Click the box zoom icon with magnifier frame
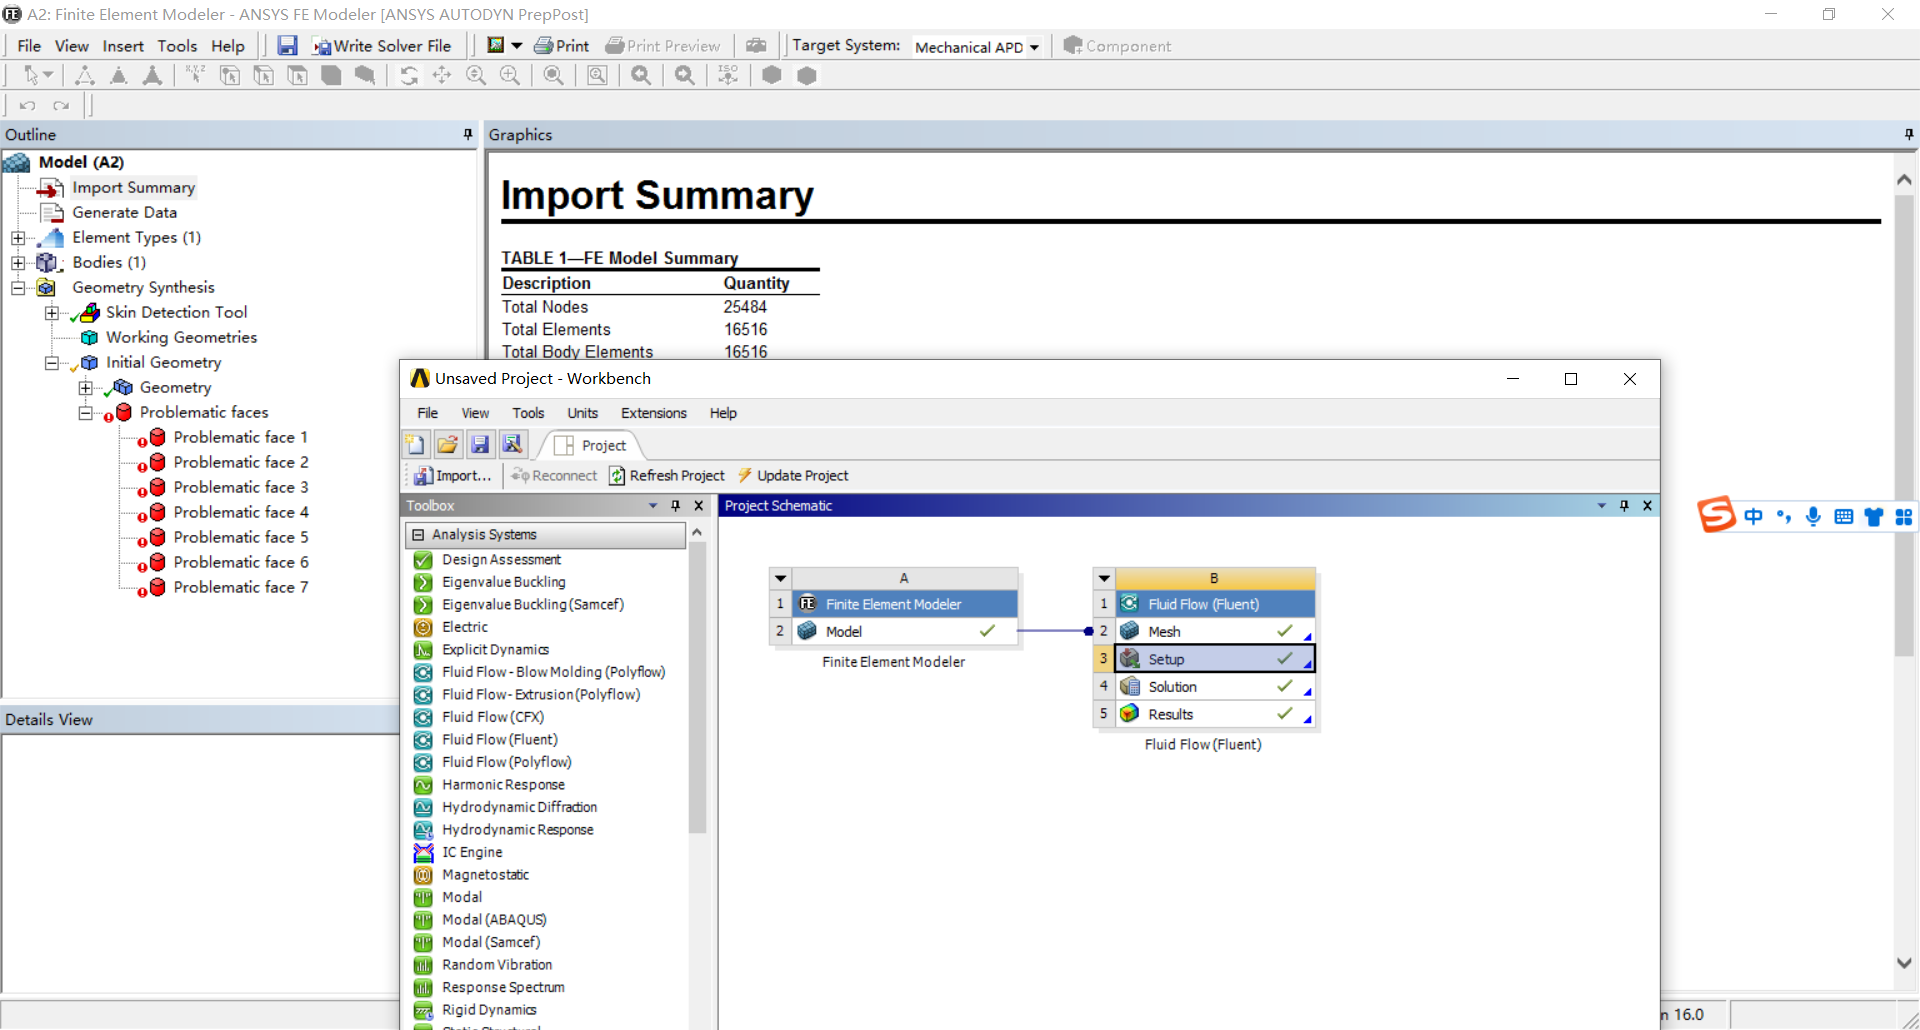 tap(597, 75)
